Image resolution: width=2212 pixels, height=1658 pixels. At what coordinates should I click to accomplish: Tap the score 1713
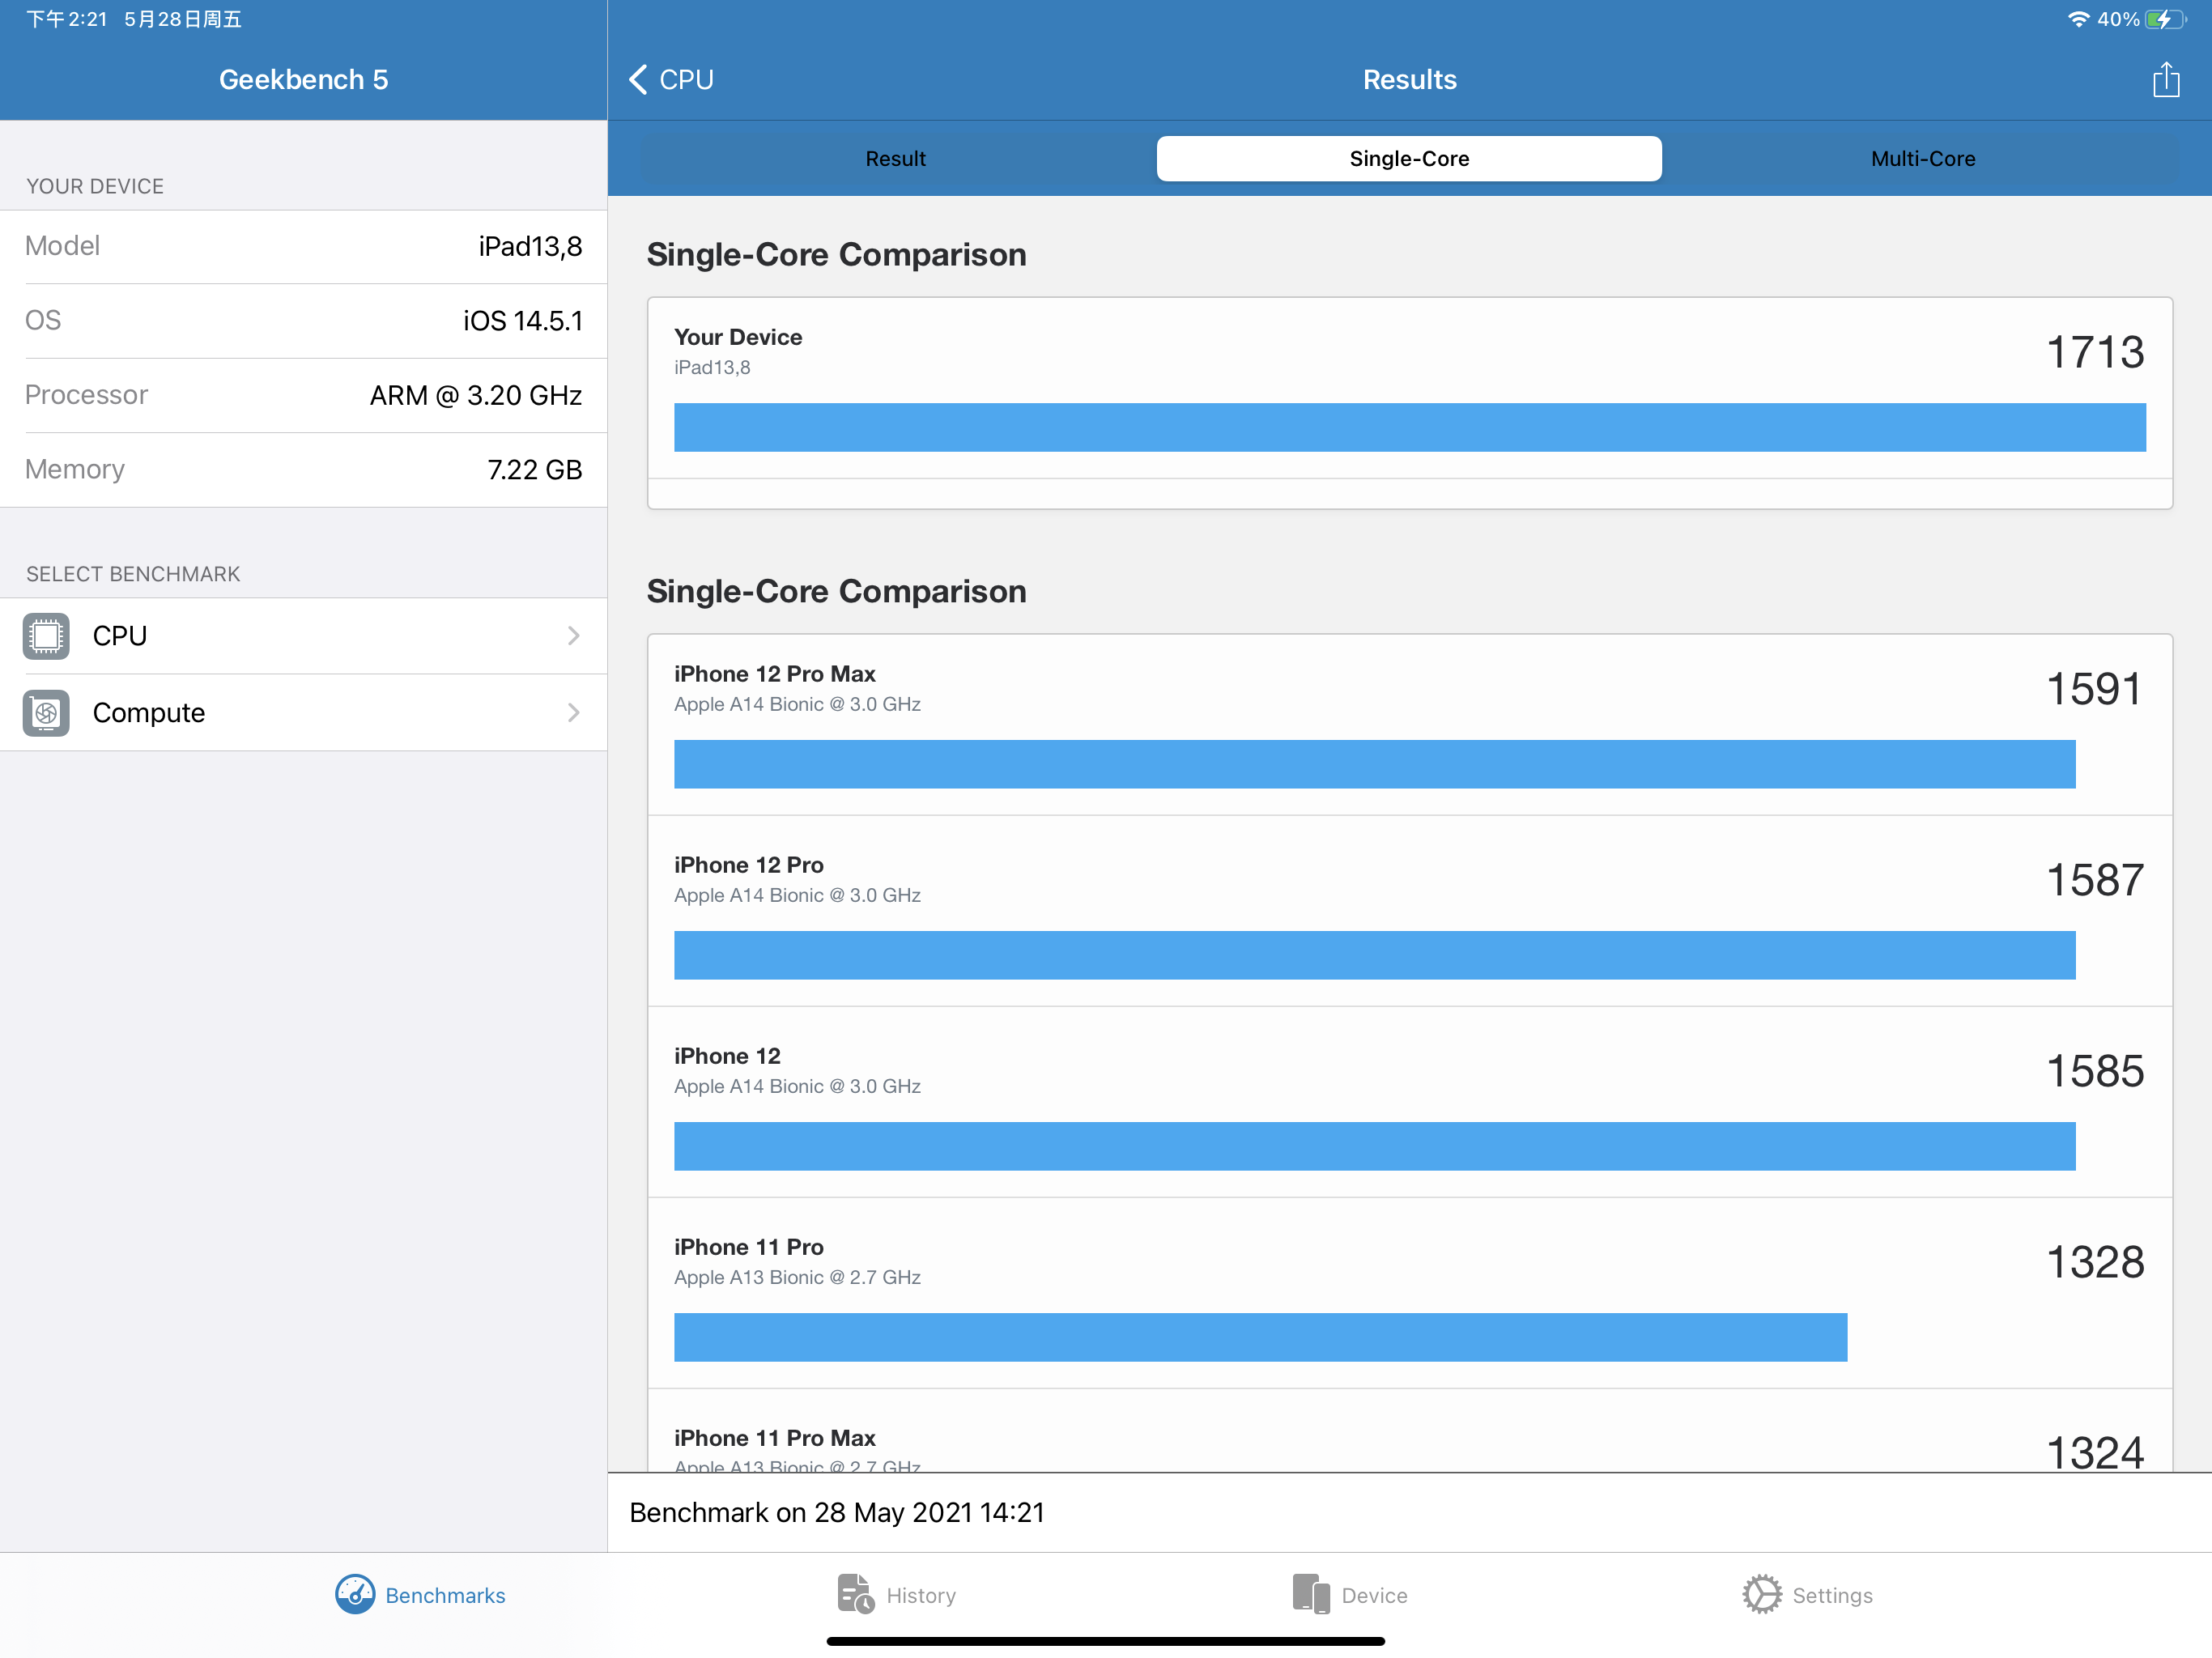2095,352
